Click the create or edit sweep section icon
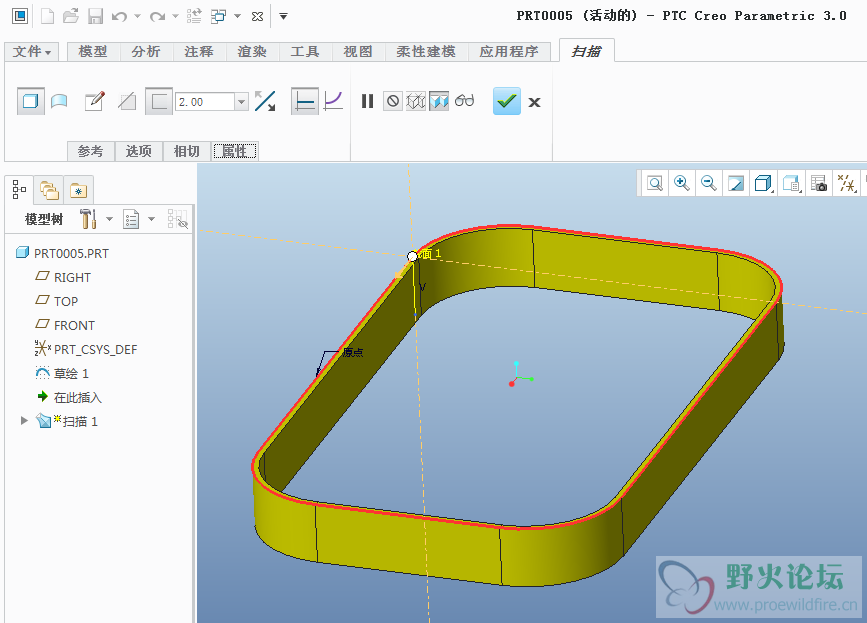This screenshot has width=867, height=623. [95, 101]
